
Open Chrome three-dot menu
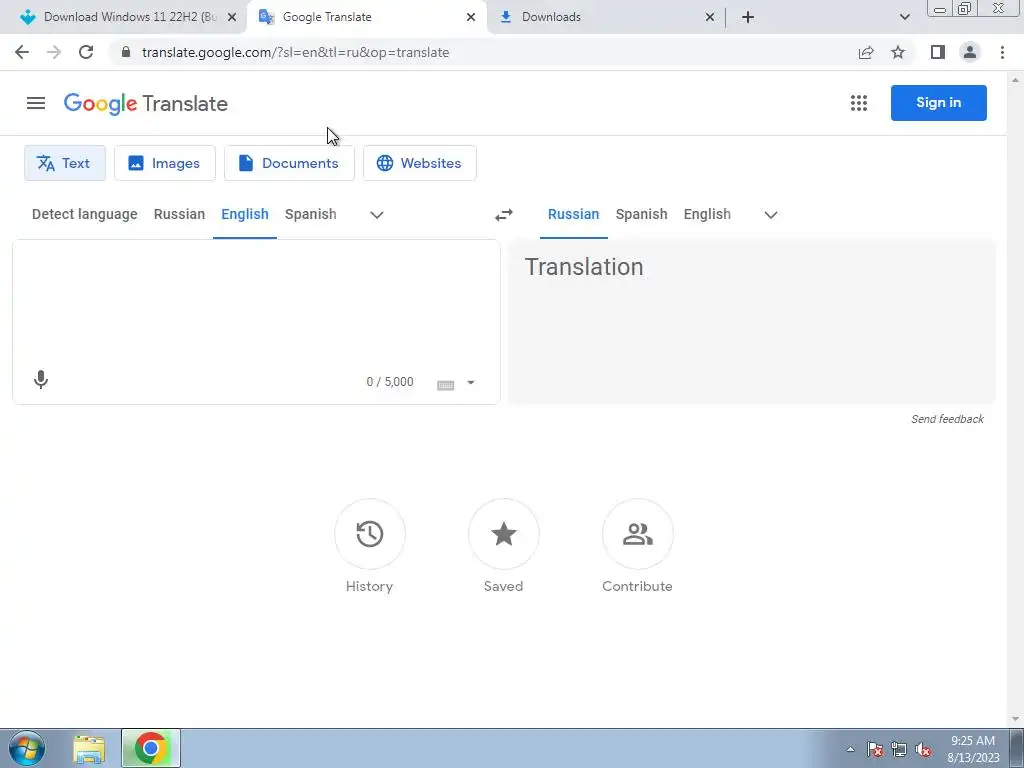click(1002, 52)
